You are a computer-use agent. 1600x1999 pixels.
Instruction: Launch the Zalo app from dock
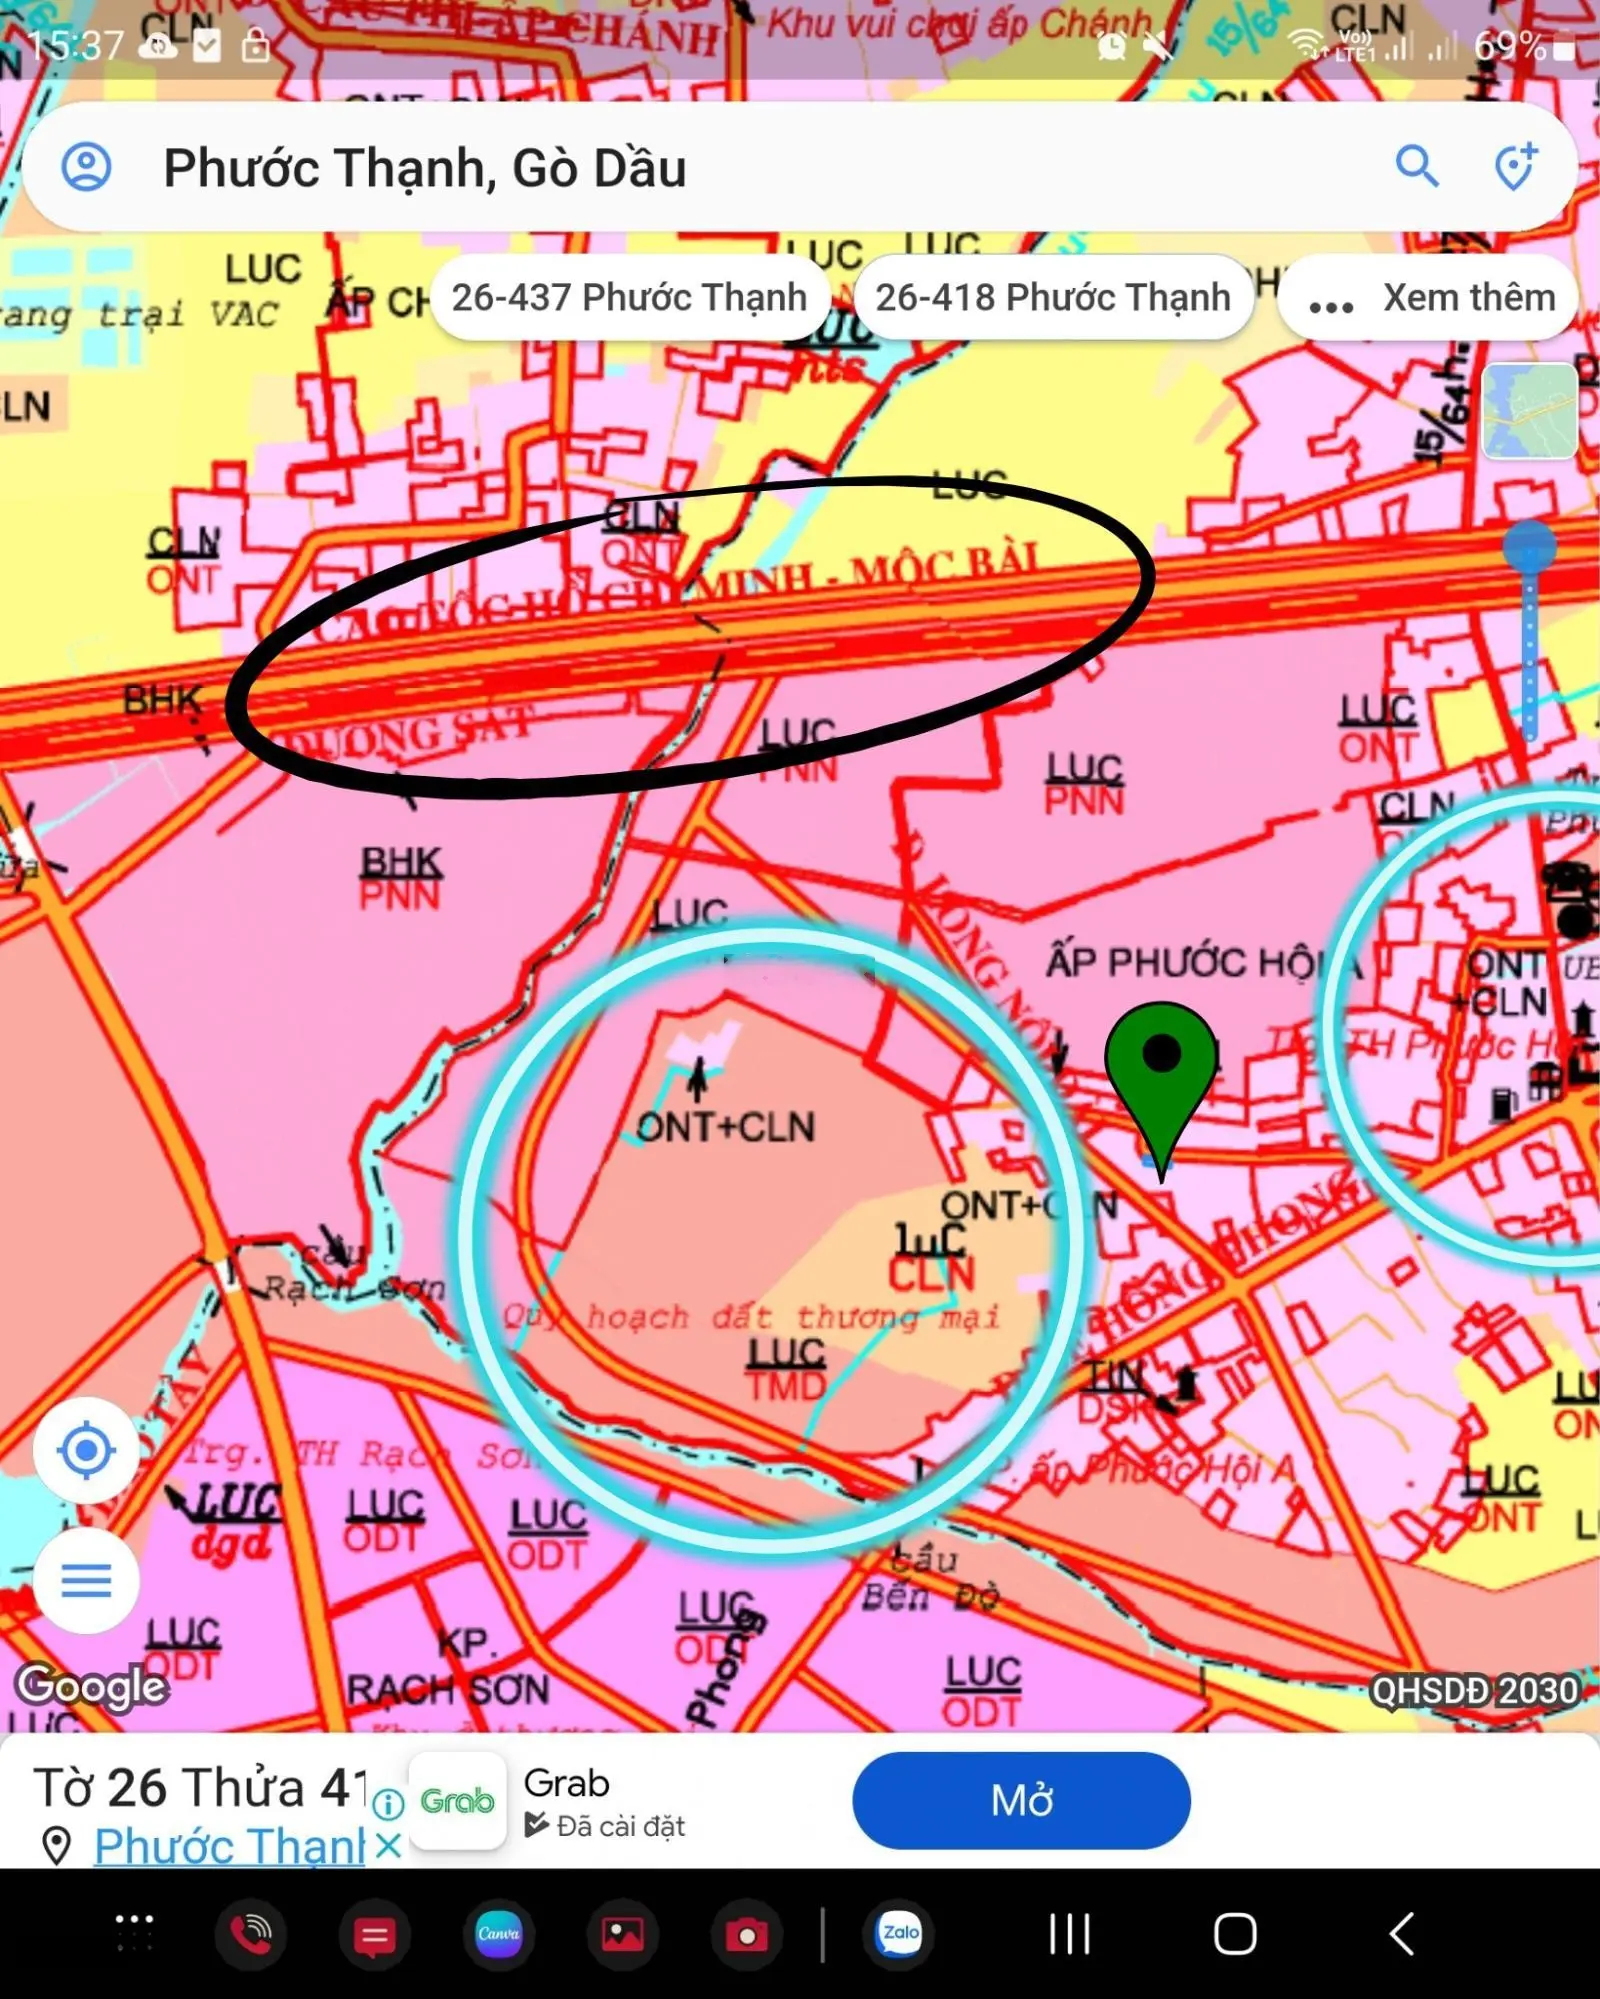(900, 1933)
